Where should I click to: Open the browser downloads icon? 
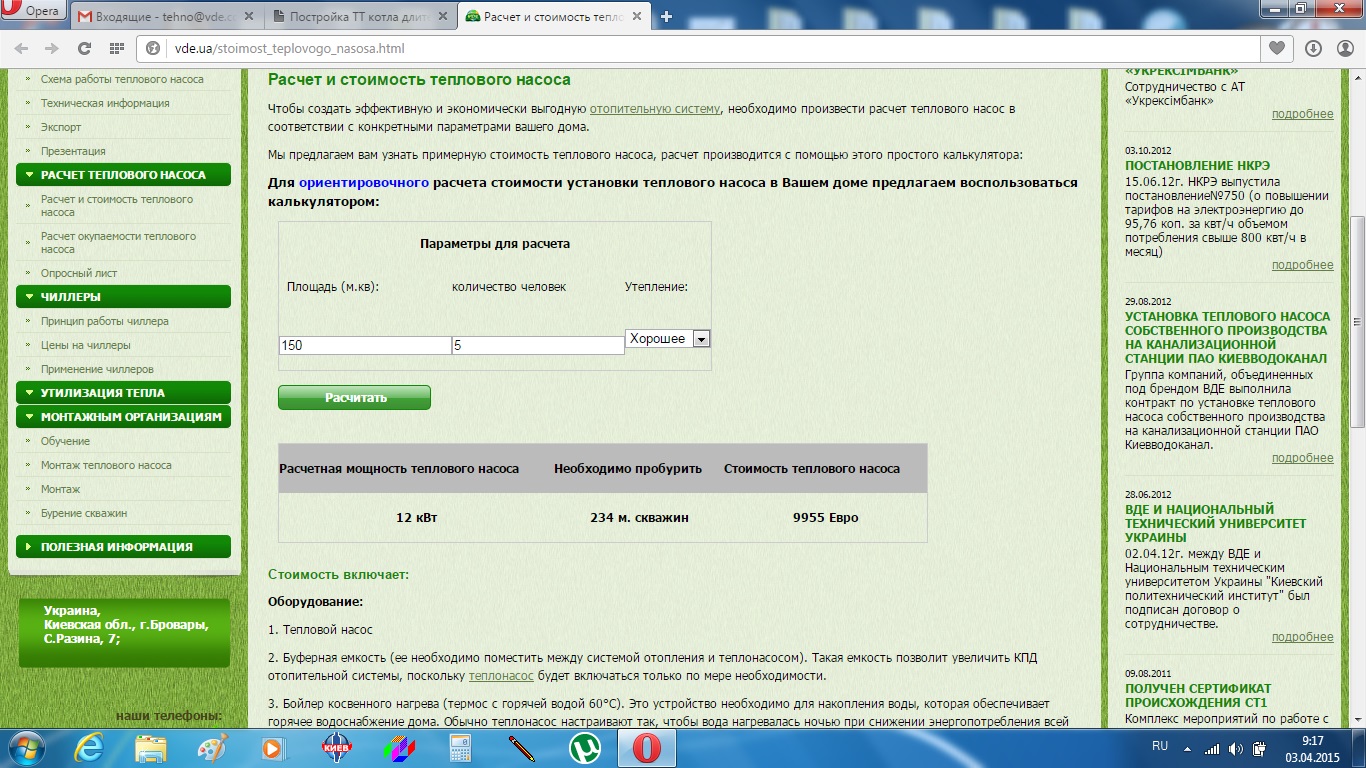pos(1314,48)
